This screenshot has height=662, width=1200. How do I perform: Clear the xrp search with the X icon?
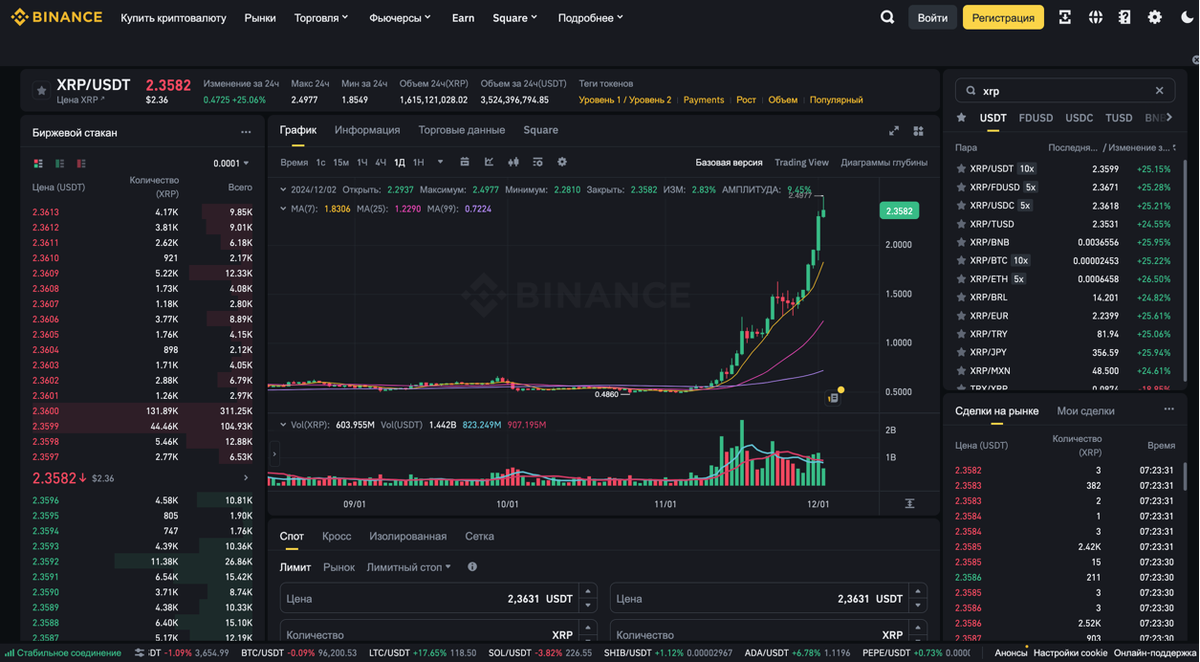click(x=1159, y=91)
